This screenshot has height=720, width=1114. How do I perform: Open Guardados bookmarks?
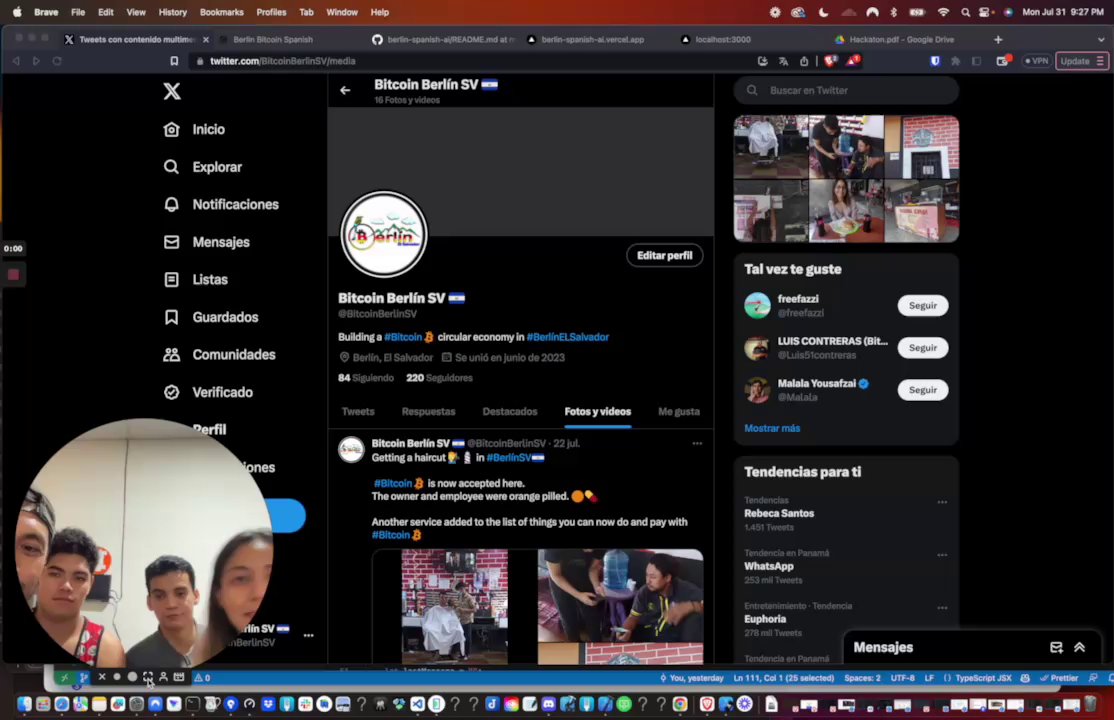(210, 317)
